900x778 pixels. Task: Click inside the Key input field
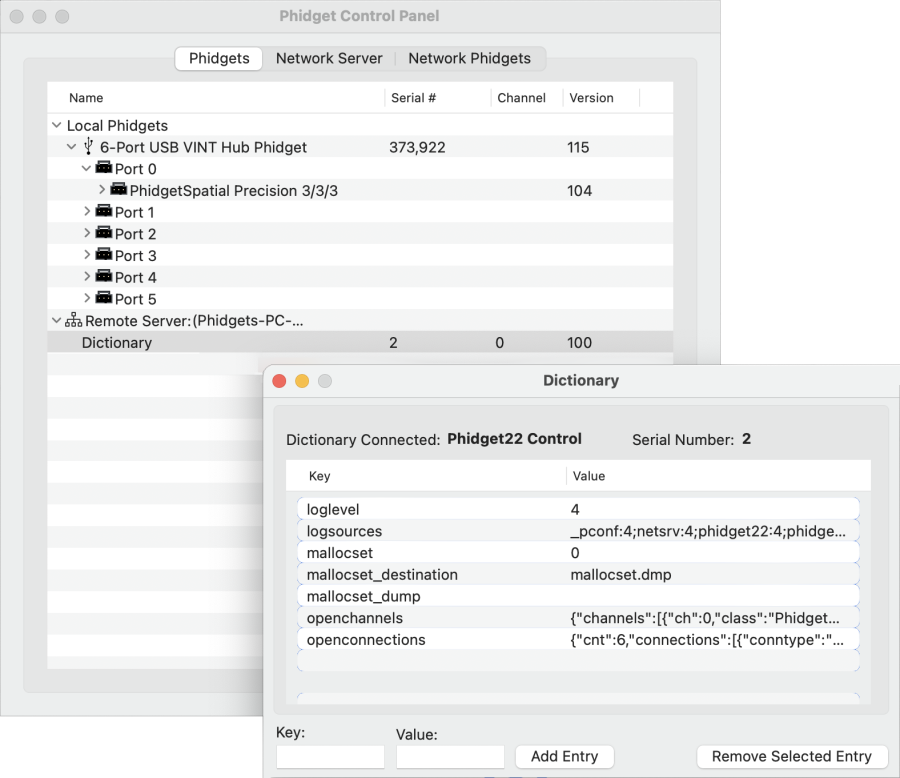click(330, 756)
